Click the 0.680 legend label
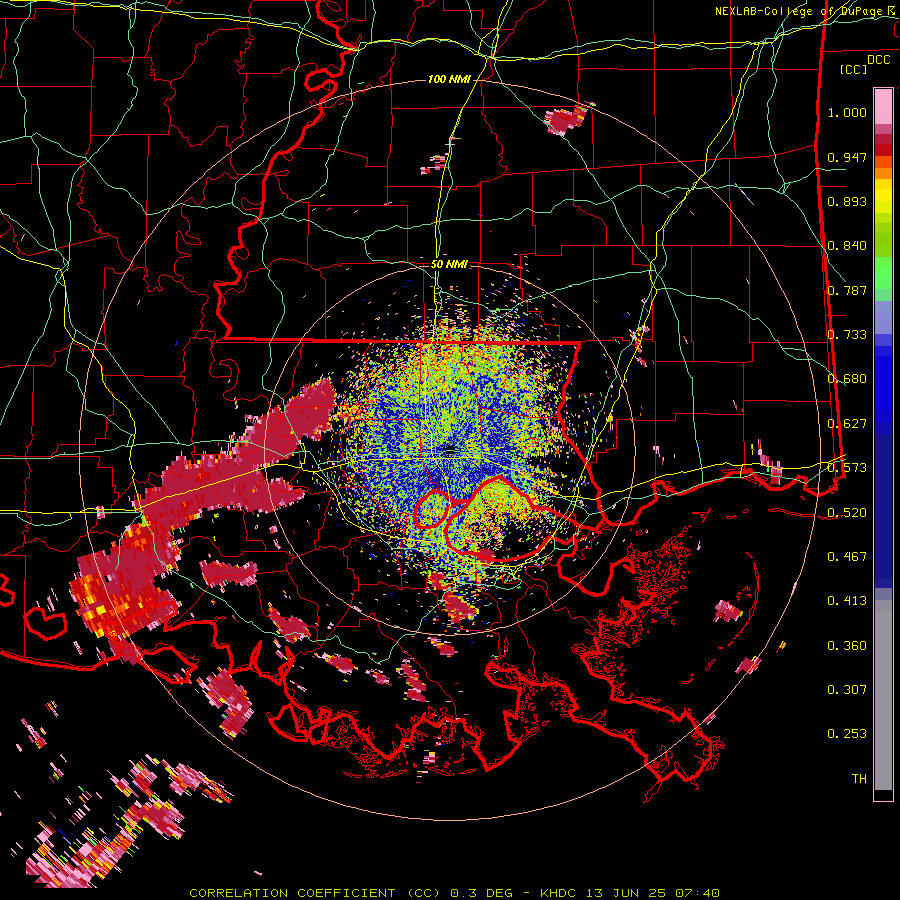Viewport: 900px width, 900px height. click(847, 379)
